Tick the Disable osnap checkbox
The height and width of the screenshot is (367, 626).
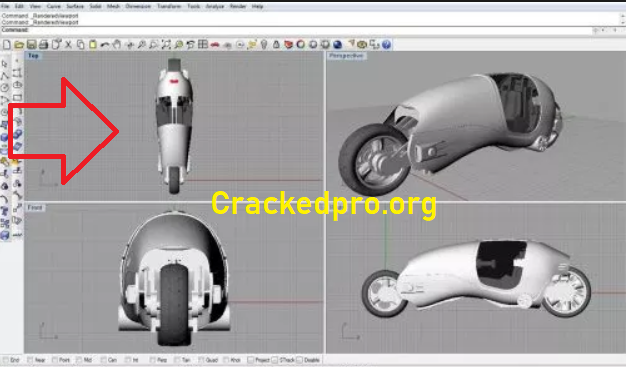pos(299,360)
